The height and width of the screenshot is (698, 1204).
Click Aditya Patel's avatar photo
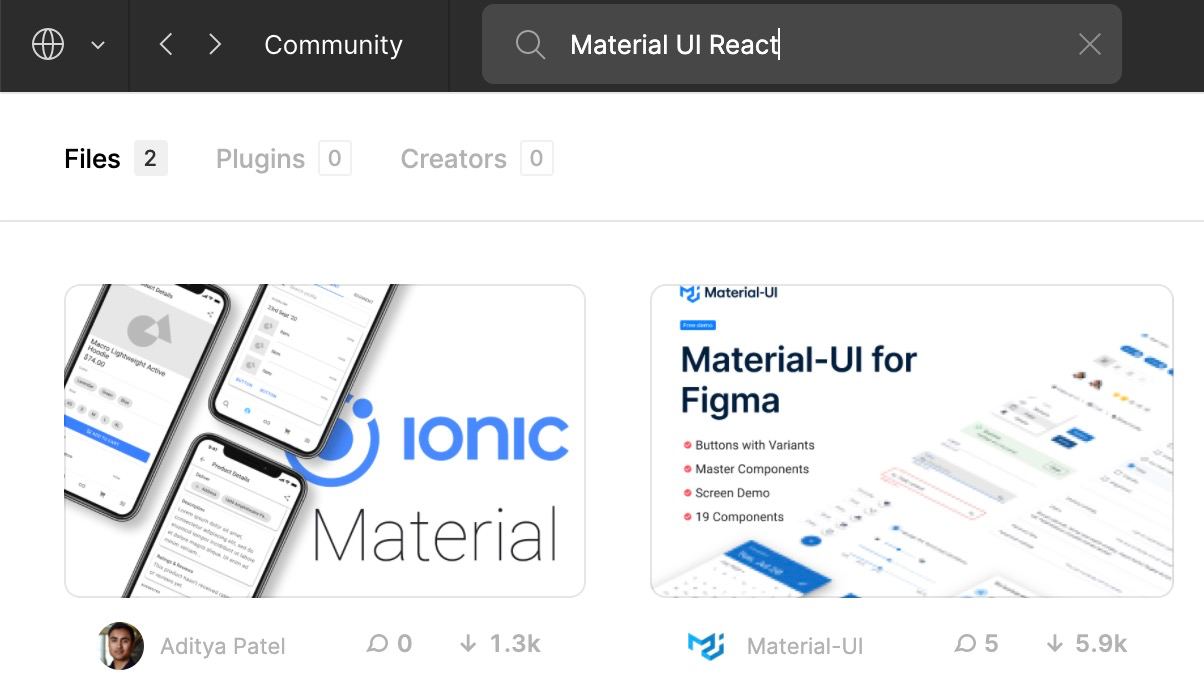(121, 645)
